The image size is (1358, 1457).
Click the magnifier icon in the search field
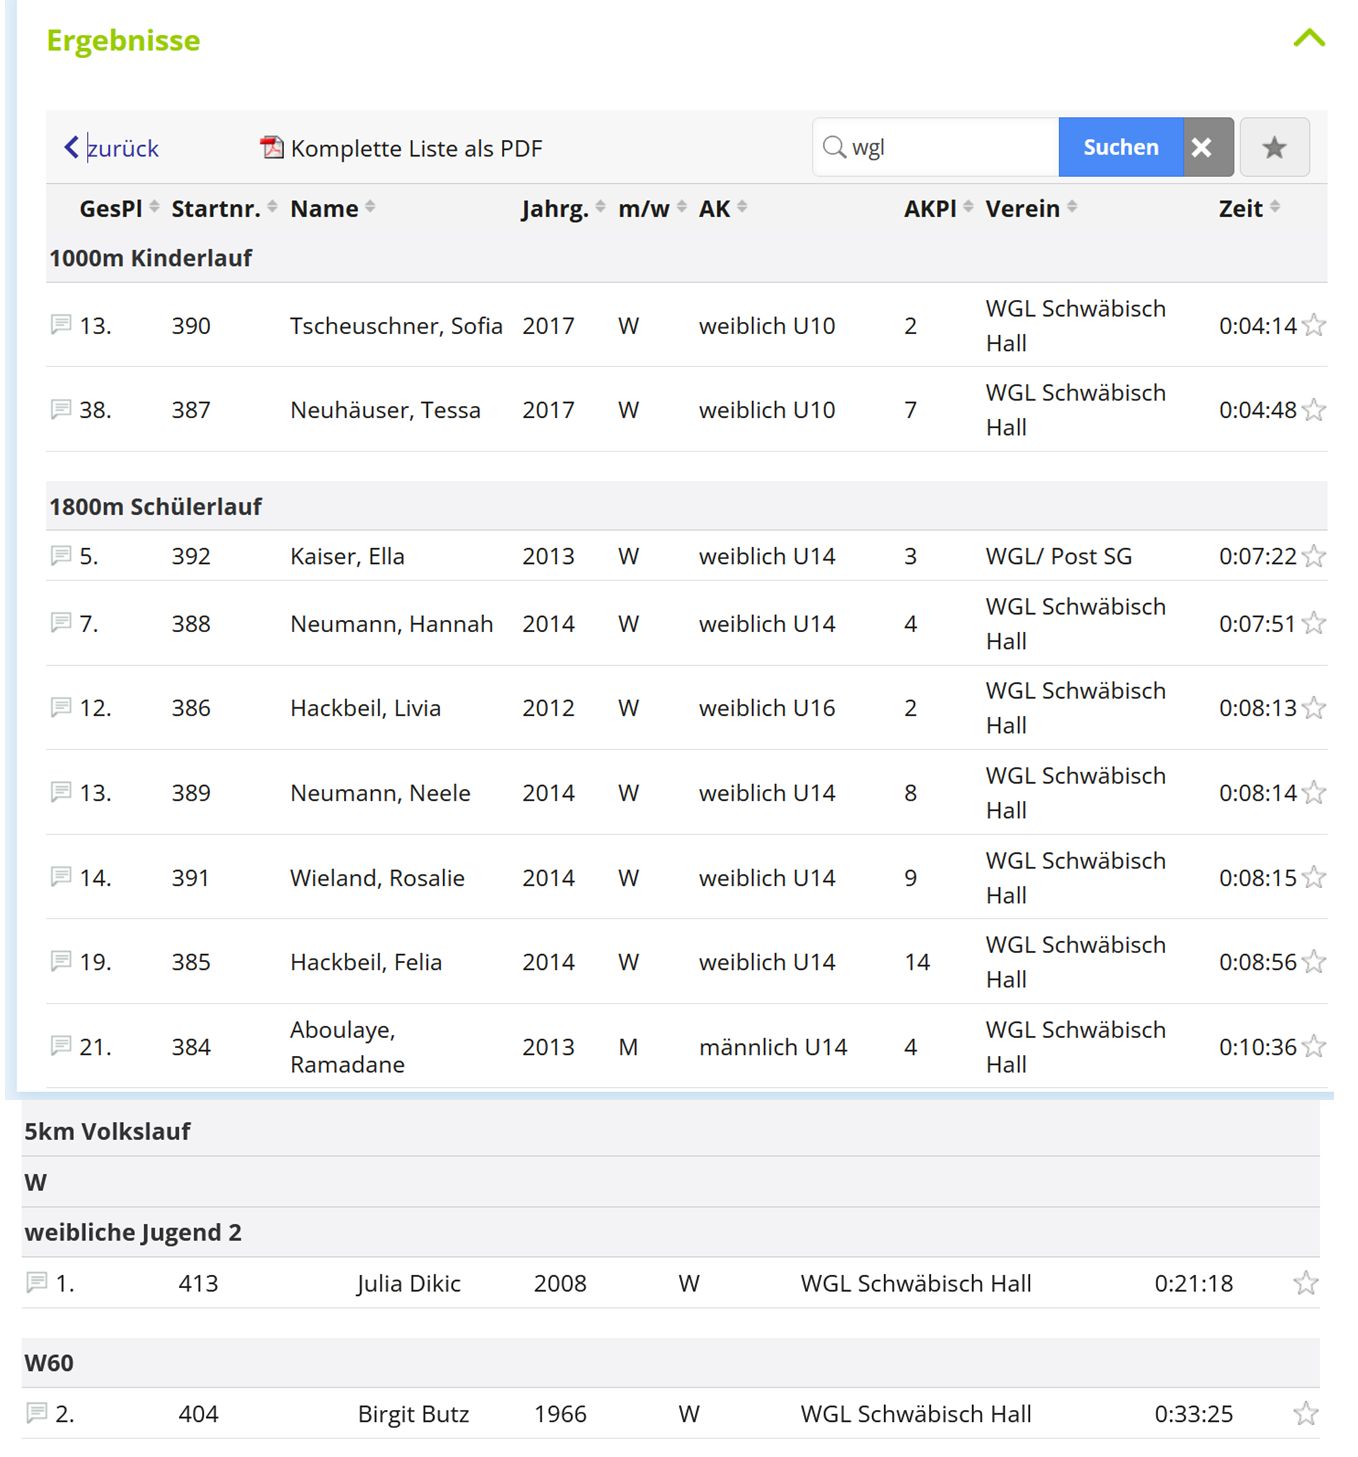click(x=833, y=148)
